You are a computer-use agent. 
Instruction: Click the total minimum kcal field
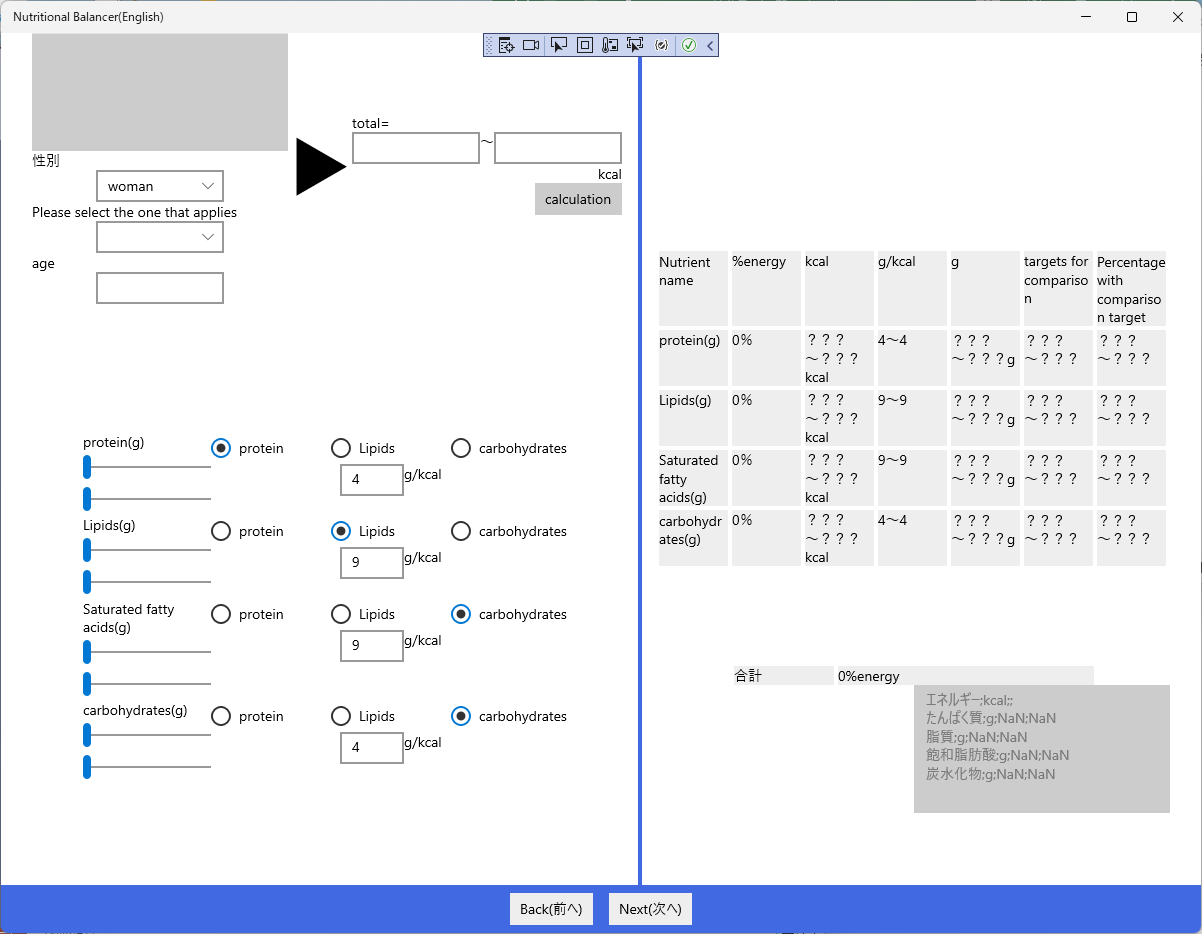tap(416, 148)
